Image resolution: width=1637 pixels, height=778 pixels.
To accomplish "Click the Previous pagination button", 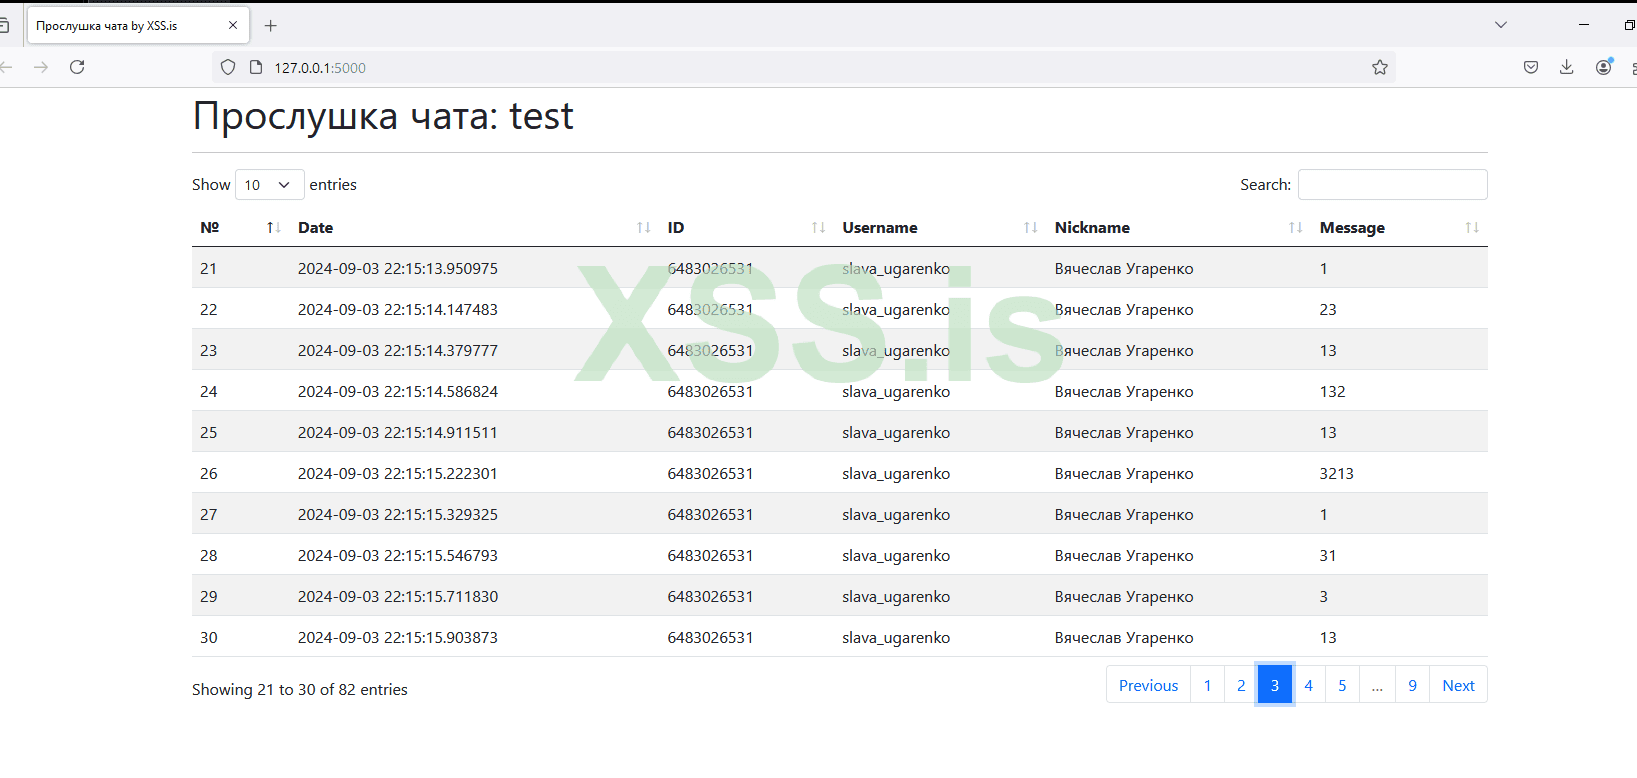I will [1148, 685].
